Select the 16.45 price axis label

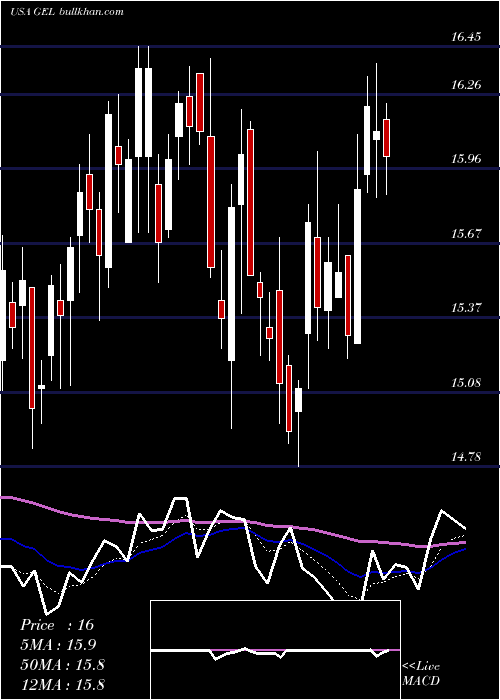coord(466,37)
